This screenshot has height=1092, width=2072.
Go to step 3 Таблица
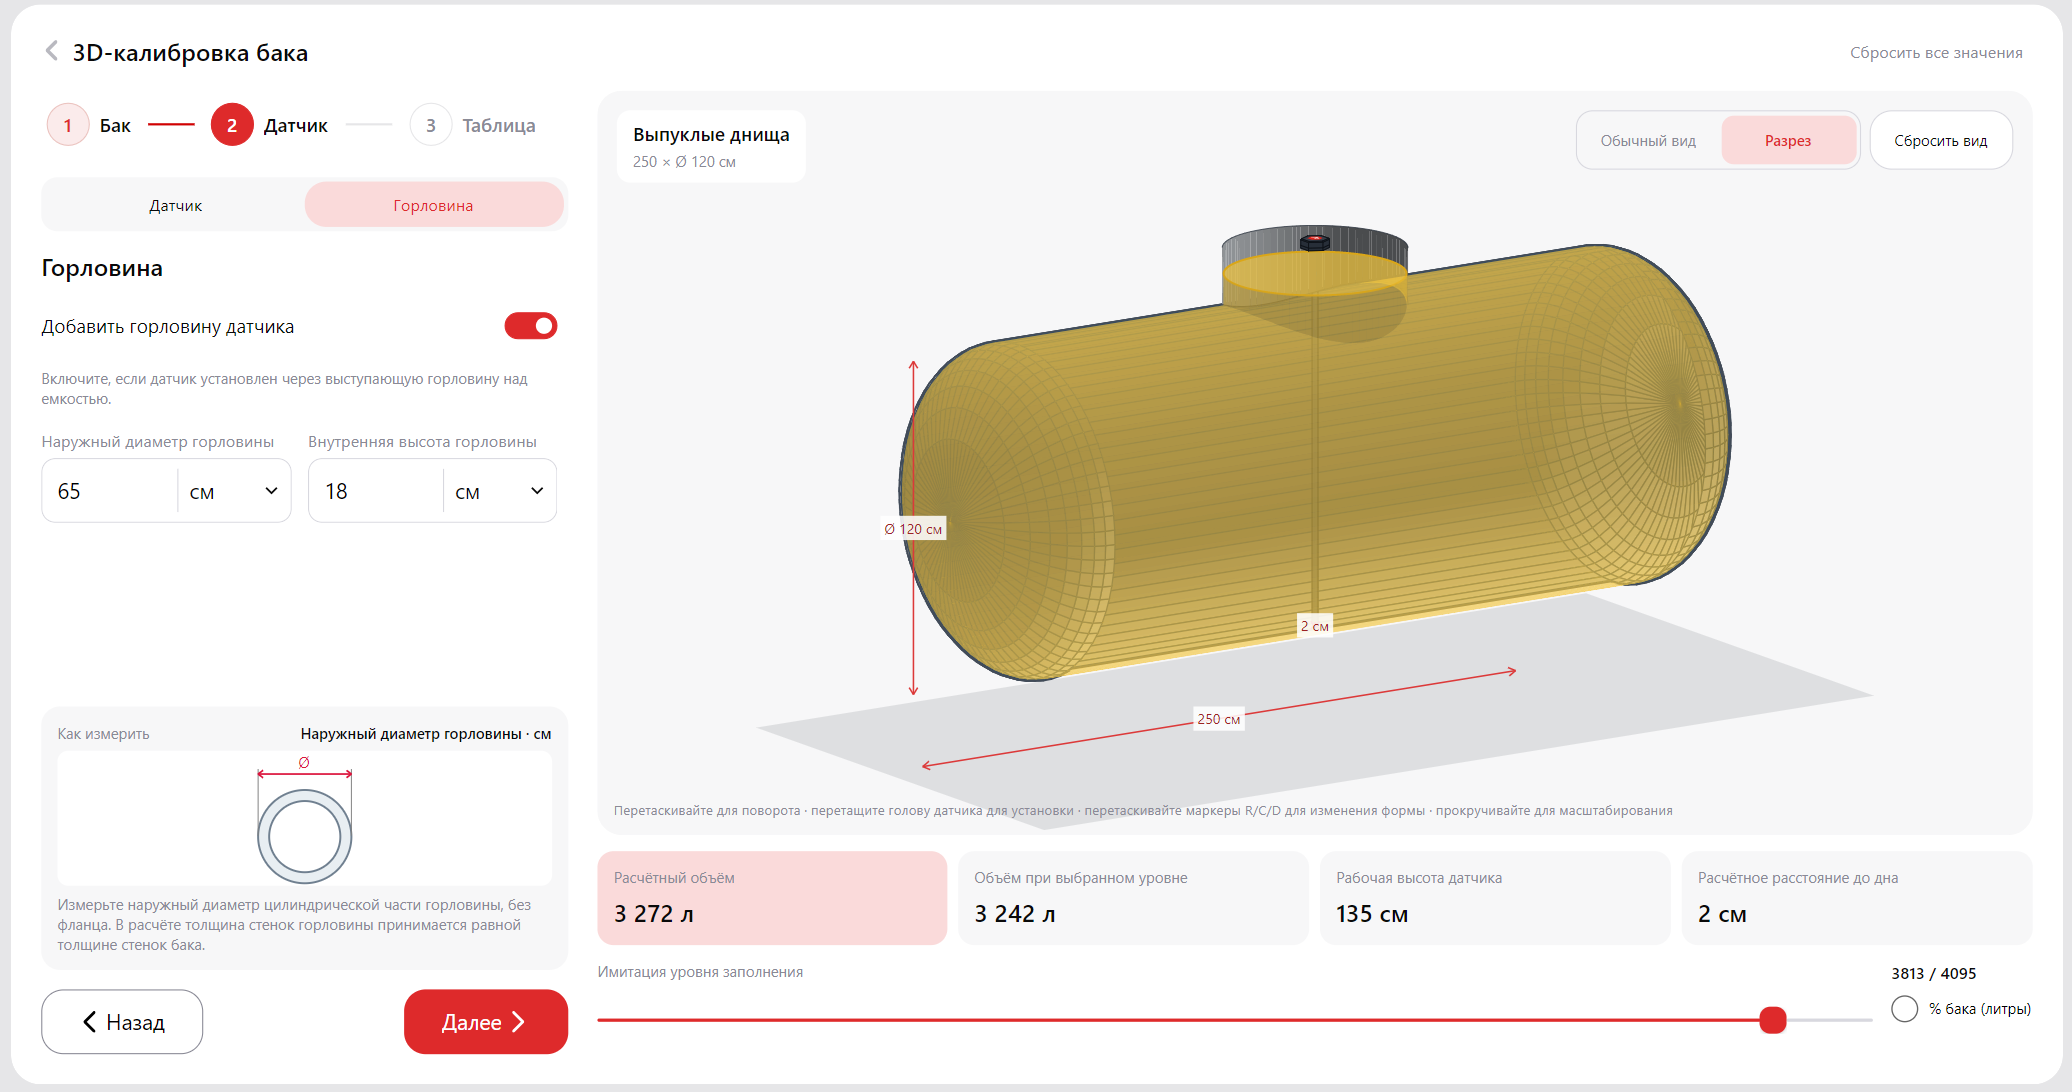(473, 125)
